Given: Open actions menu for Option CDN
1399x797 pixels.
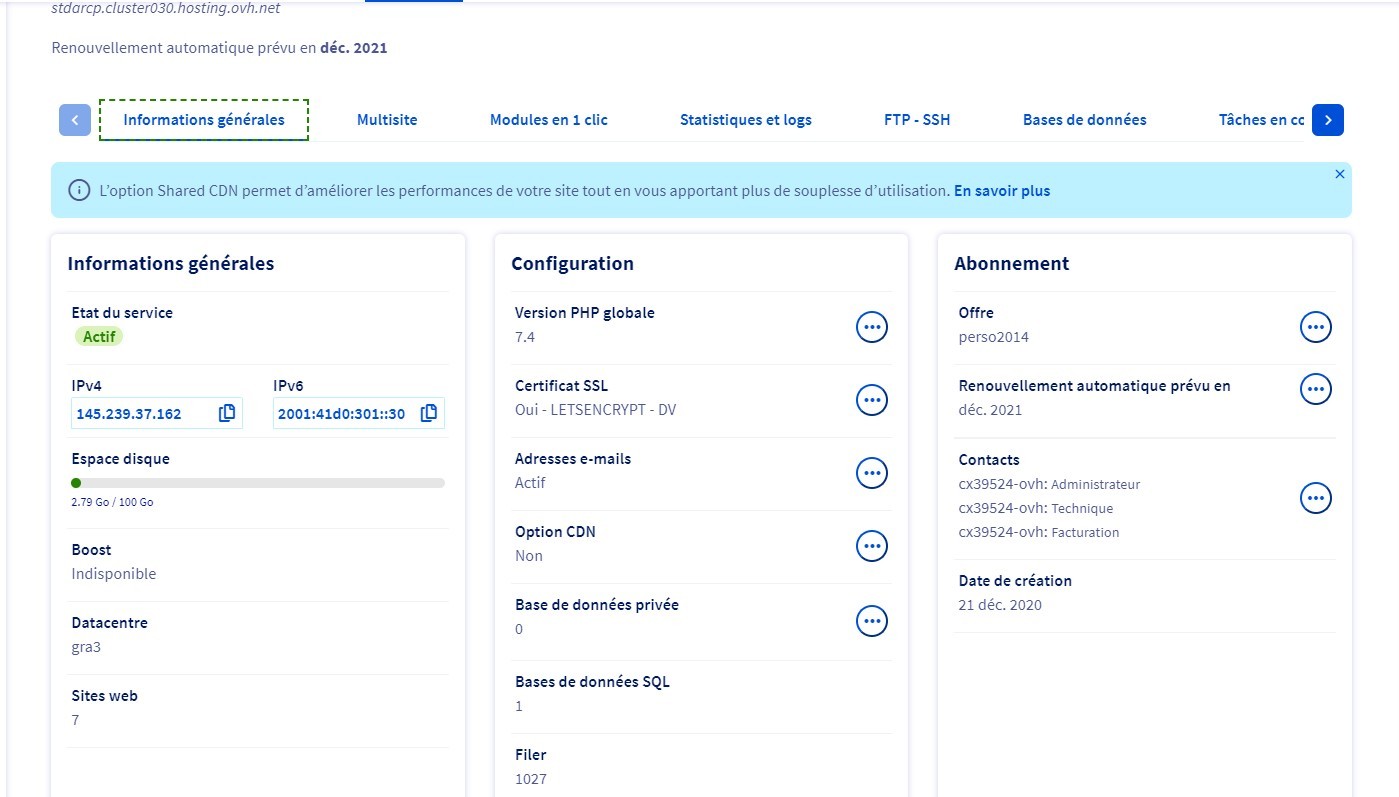Looking at the screenshot, I should pos(872,546).
